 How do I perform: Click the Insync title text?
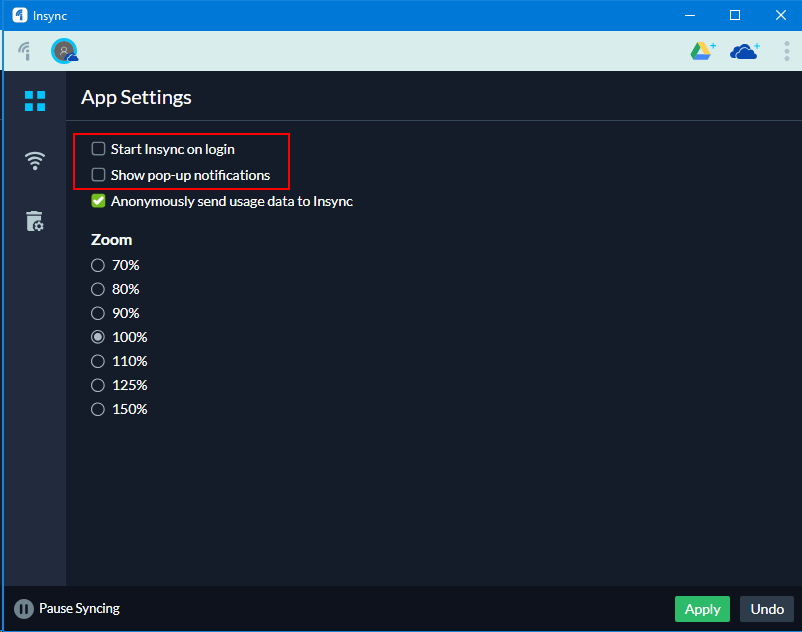coord(50,16)
